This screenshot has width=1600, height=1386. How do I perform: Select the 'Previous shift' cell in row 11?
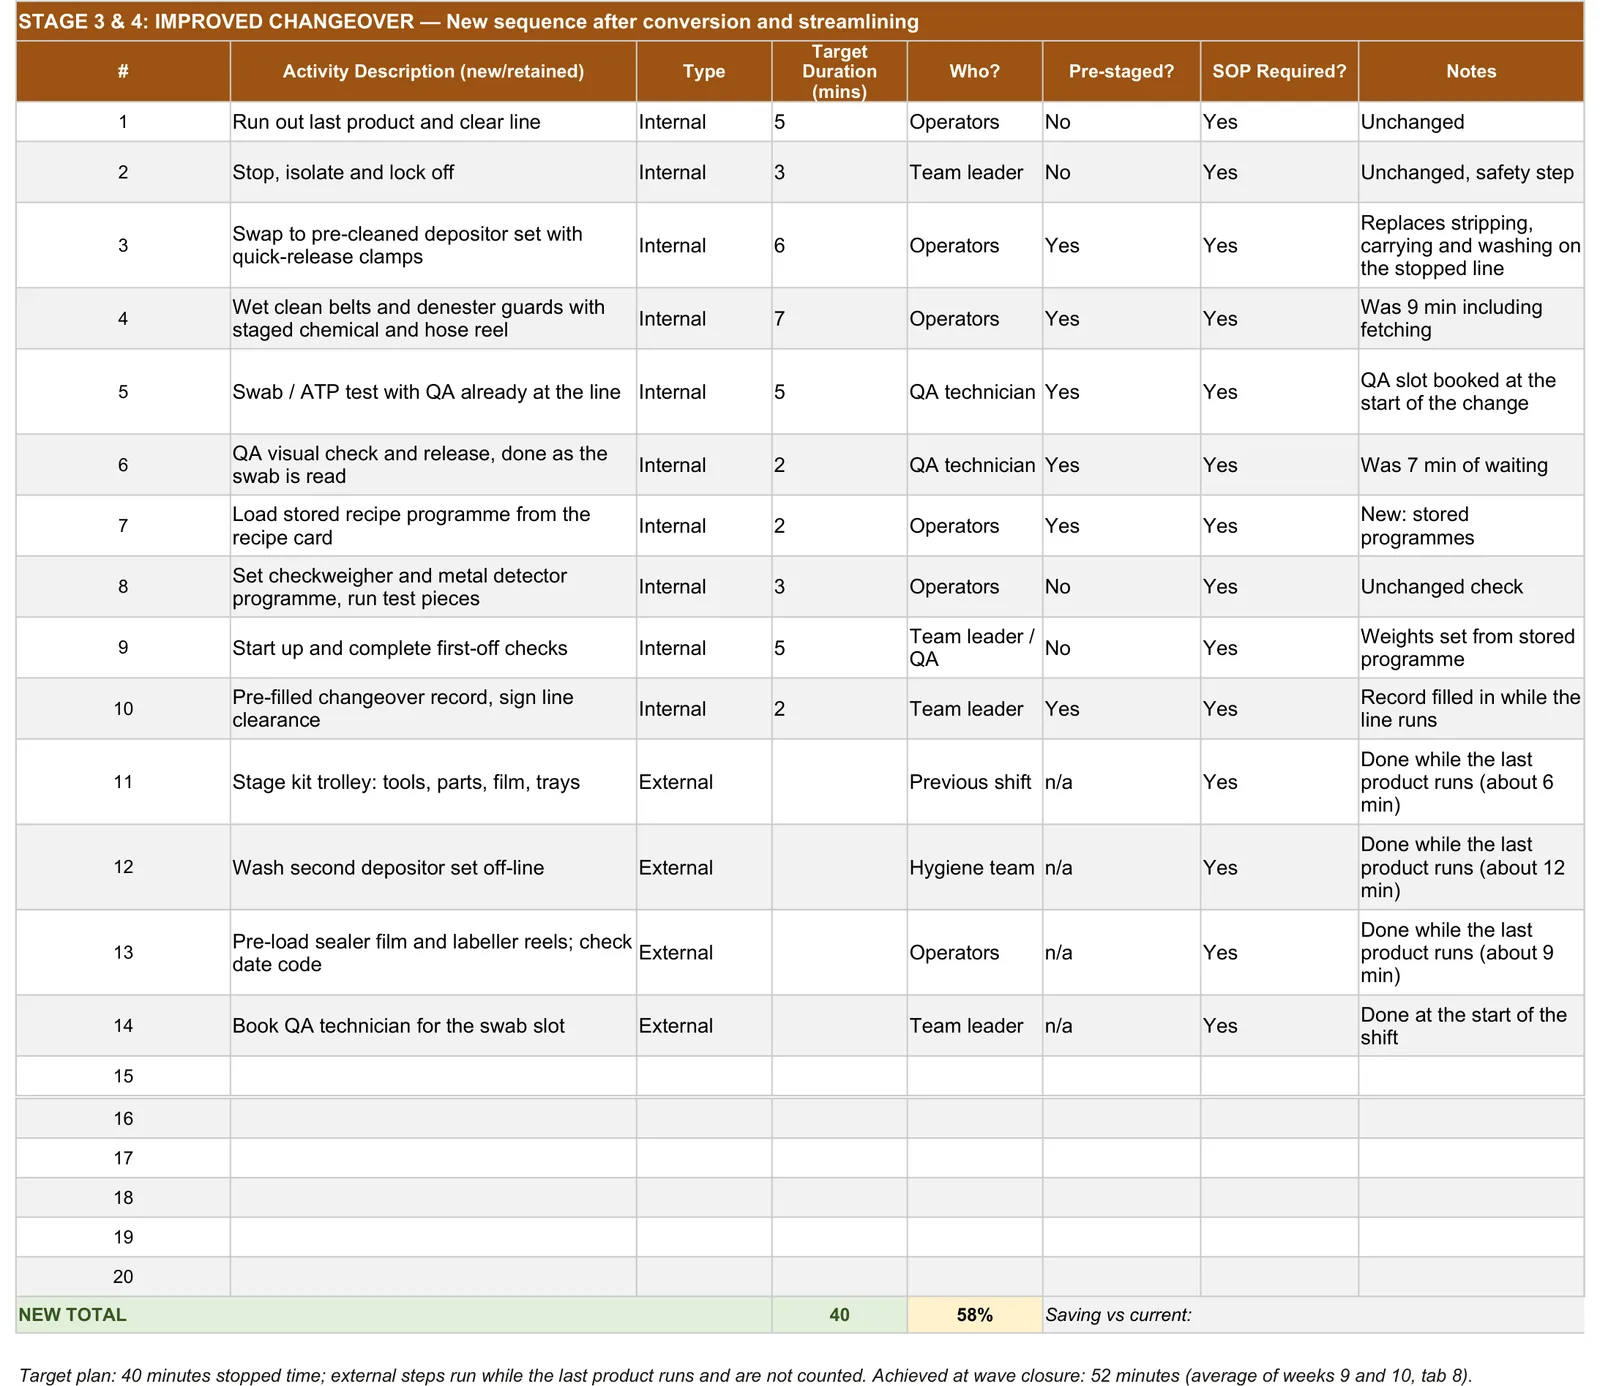[974, 782]
